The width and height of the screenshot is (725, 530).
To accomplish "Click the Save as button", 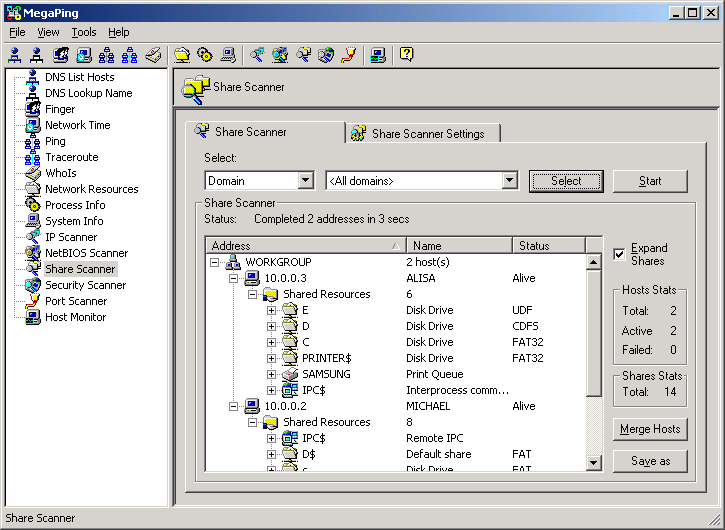I will tap(650, 461).
